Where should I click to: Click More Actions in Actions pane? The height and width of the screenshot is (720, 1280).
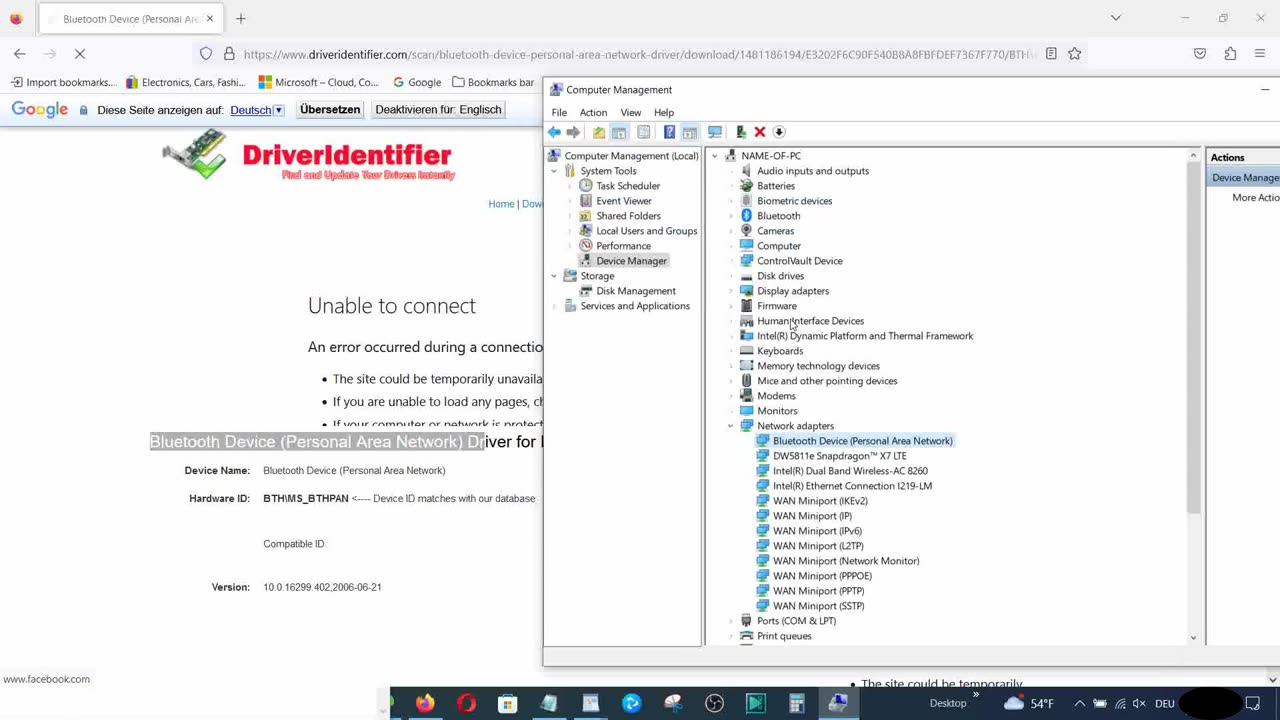[x=1255, y=198]
